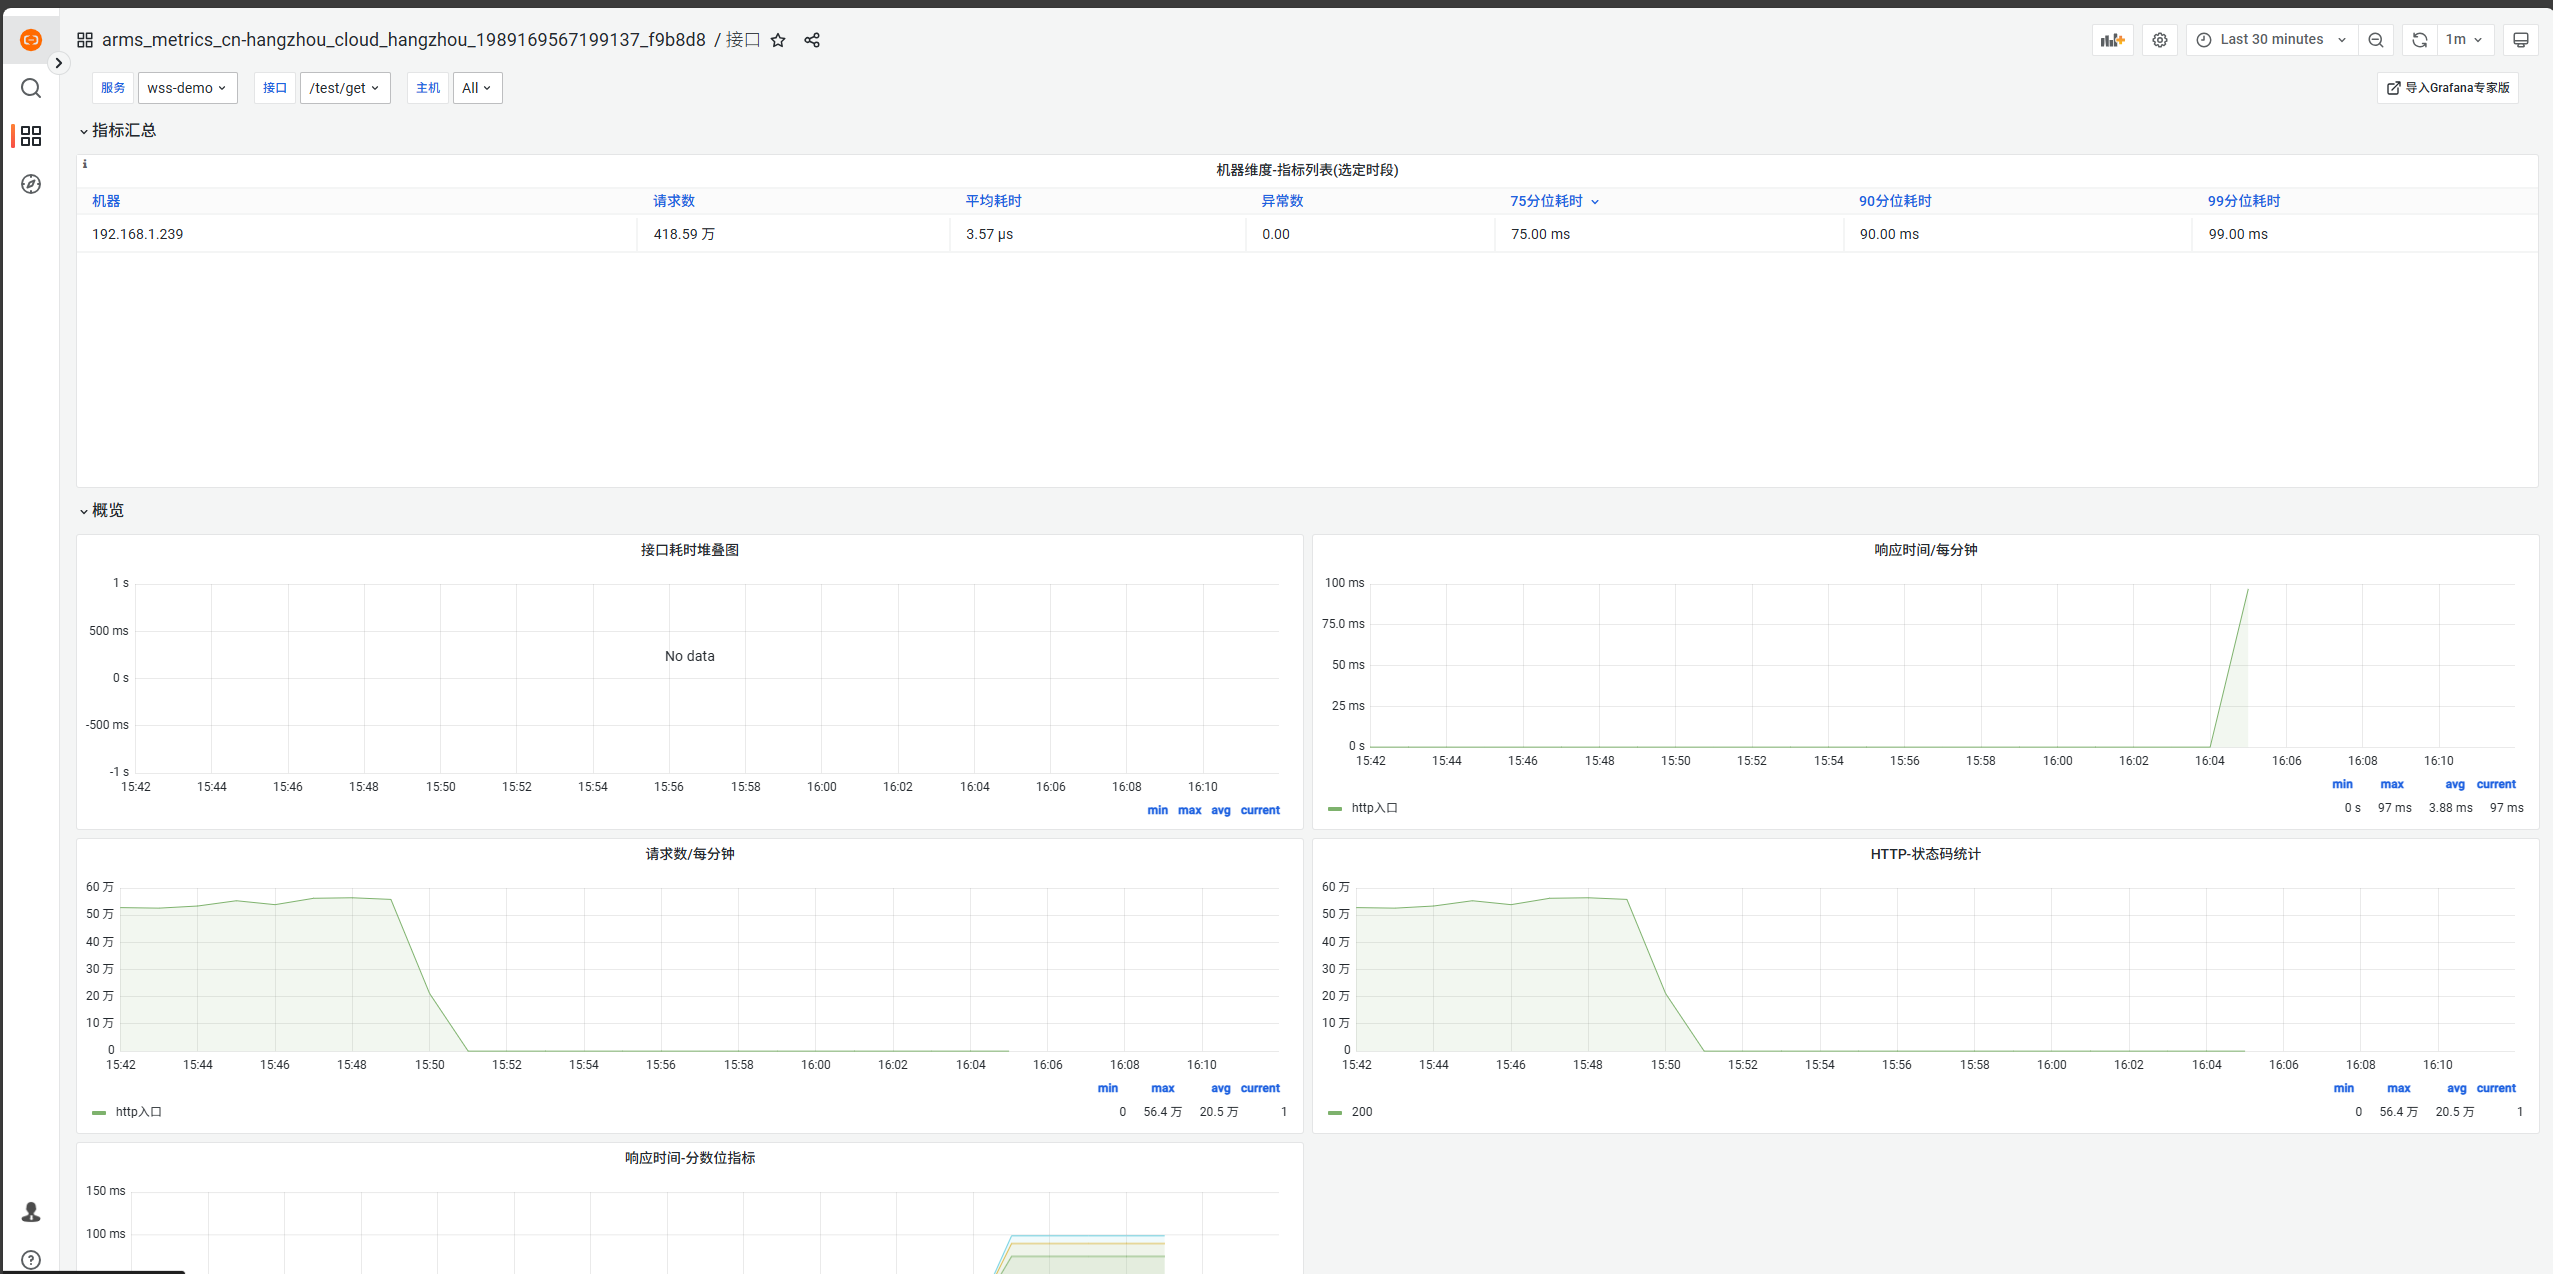Open the Explore compass icon
This screenshot has height=1274, width=2553.
click(x=31, y=184)
